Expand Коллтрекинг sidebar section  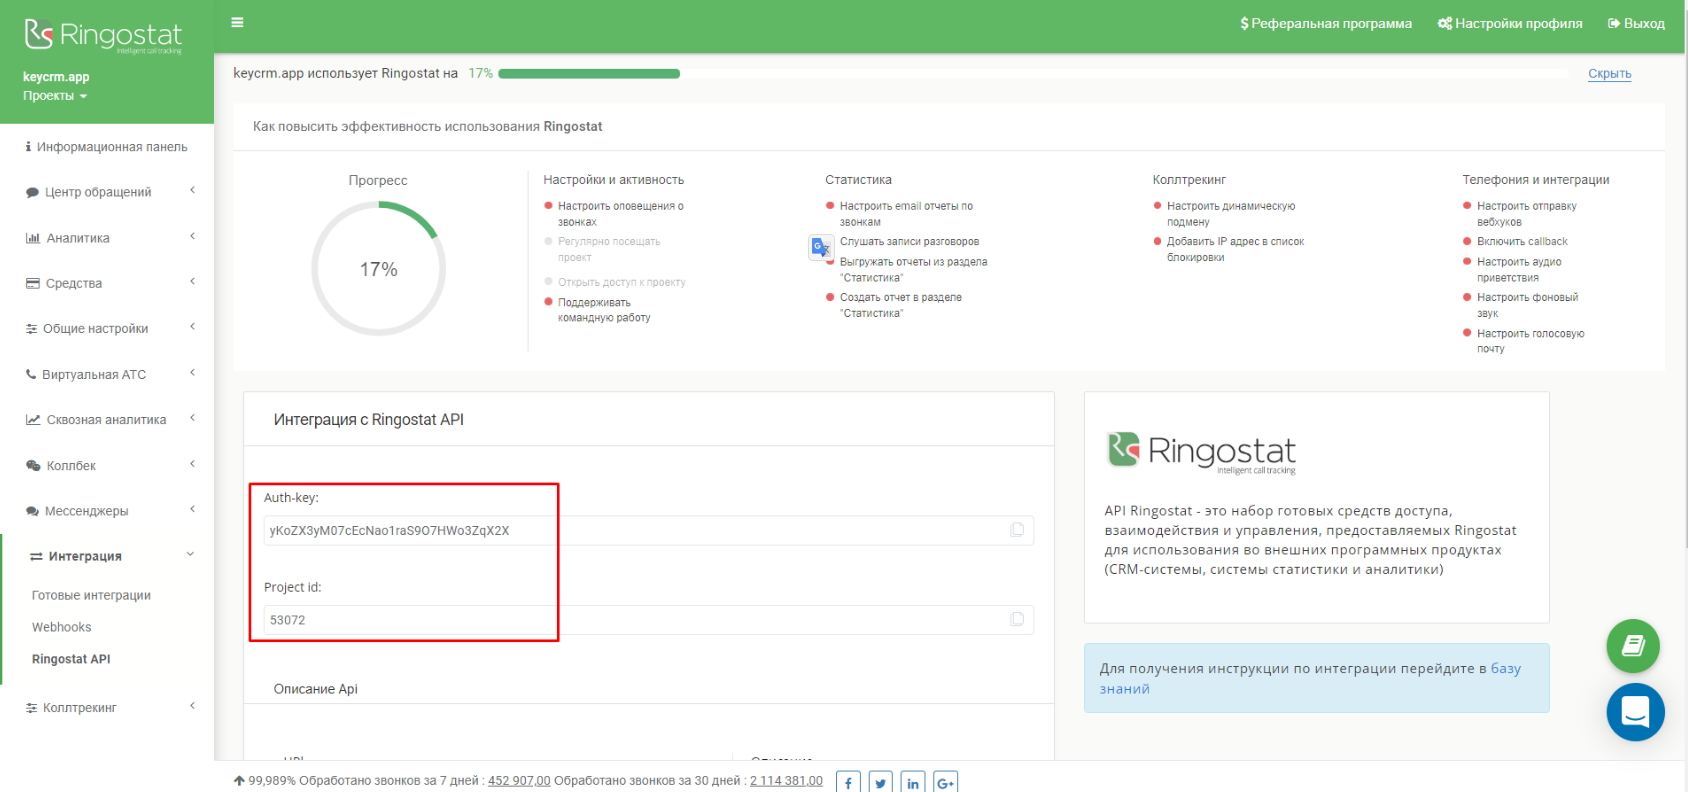coord(107,708)
